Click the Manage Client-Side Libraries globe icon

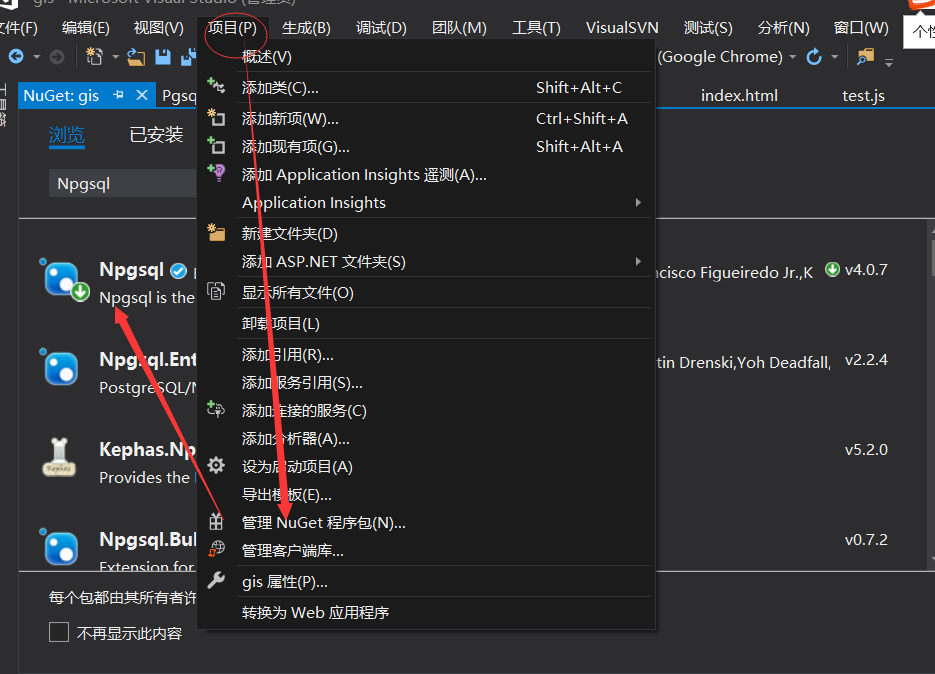tap(216, 549)
